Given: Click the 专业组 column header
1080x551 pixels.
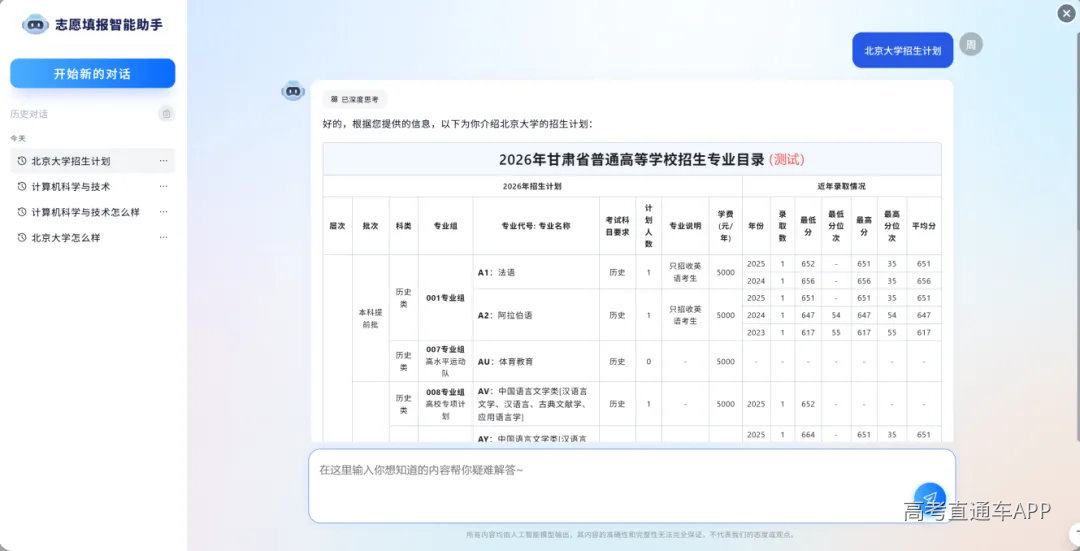Looking at the screenshot, I should [x=445, y=226].
